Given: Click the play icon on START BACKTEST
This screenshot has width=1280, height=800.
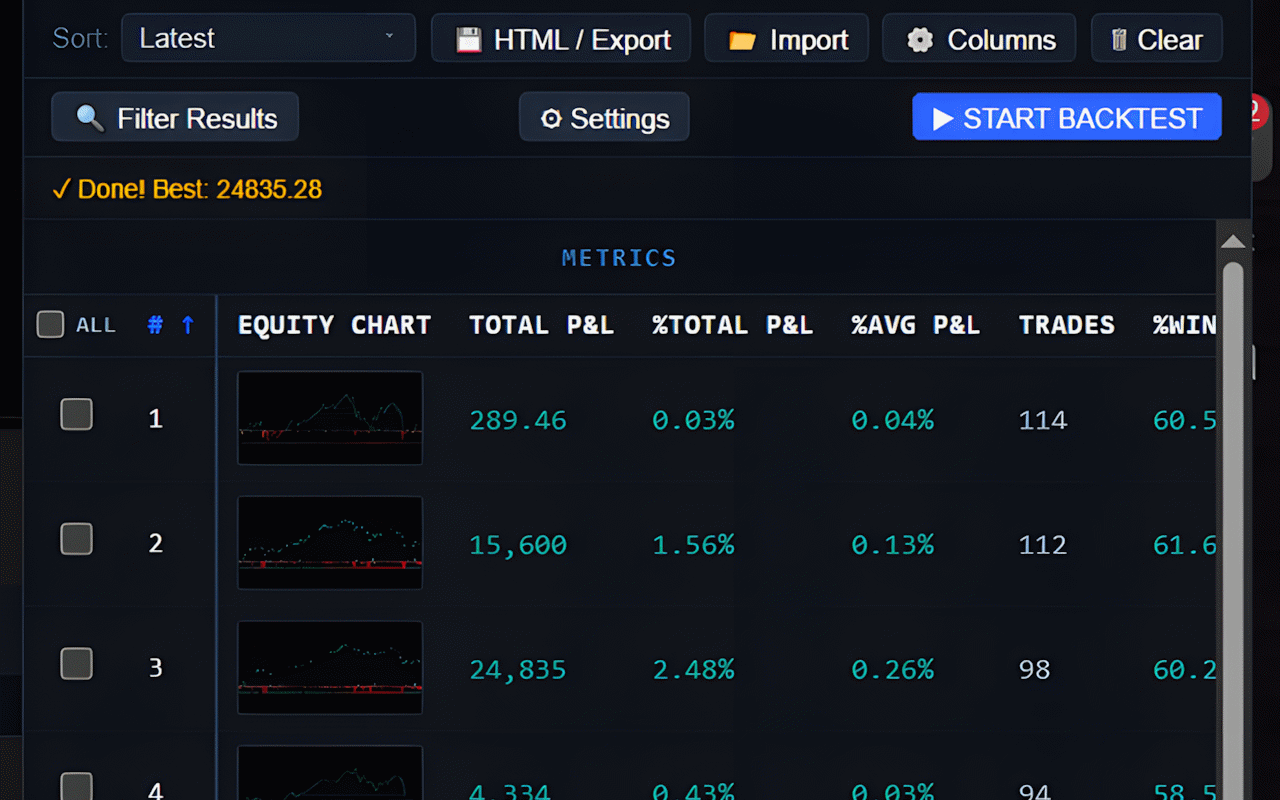Looking at the screenshot, I should pyautogui.click(x=942, y=119).
